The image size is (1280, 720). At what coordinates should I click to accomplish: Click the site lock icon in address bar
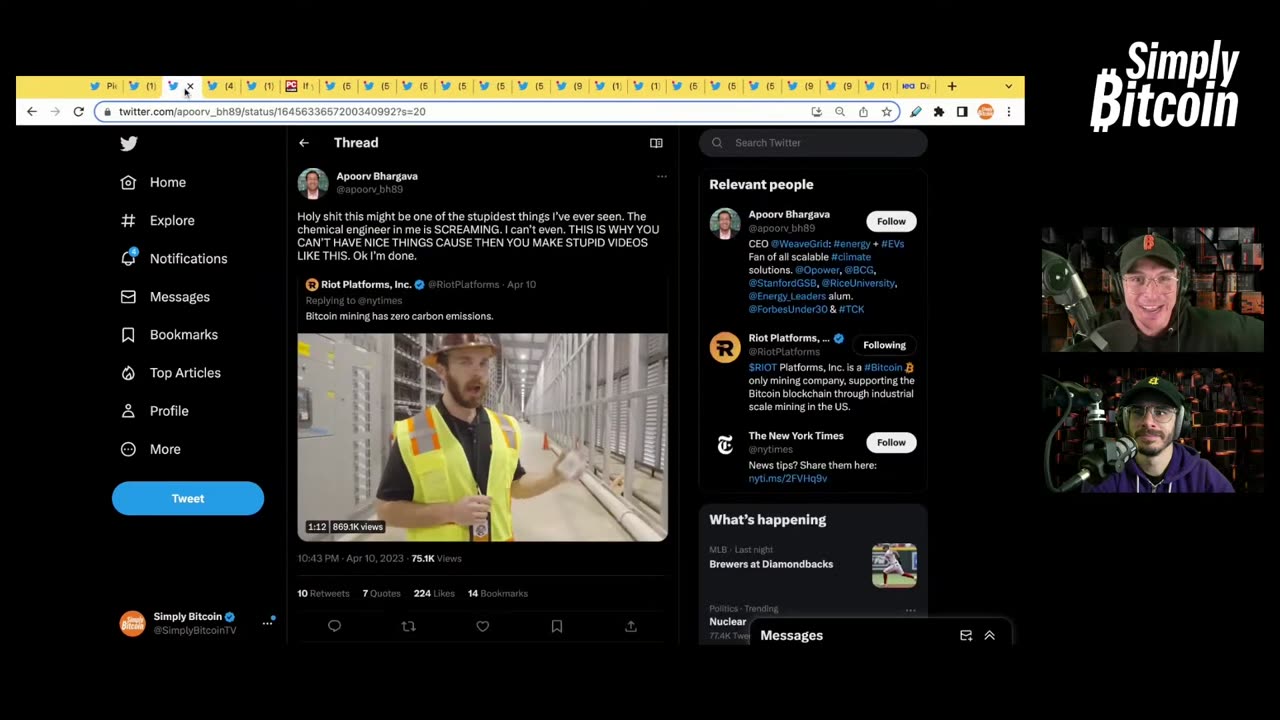point(108,112)
